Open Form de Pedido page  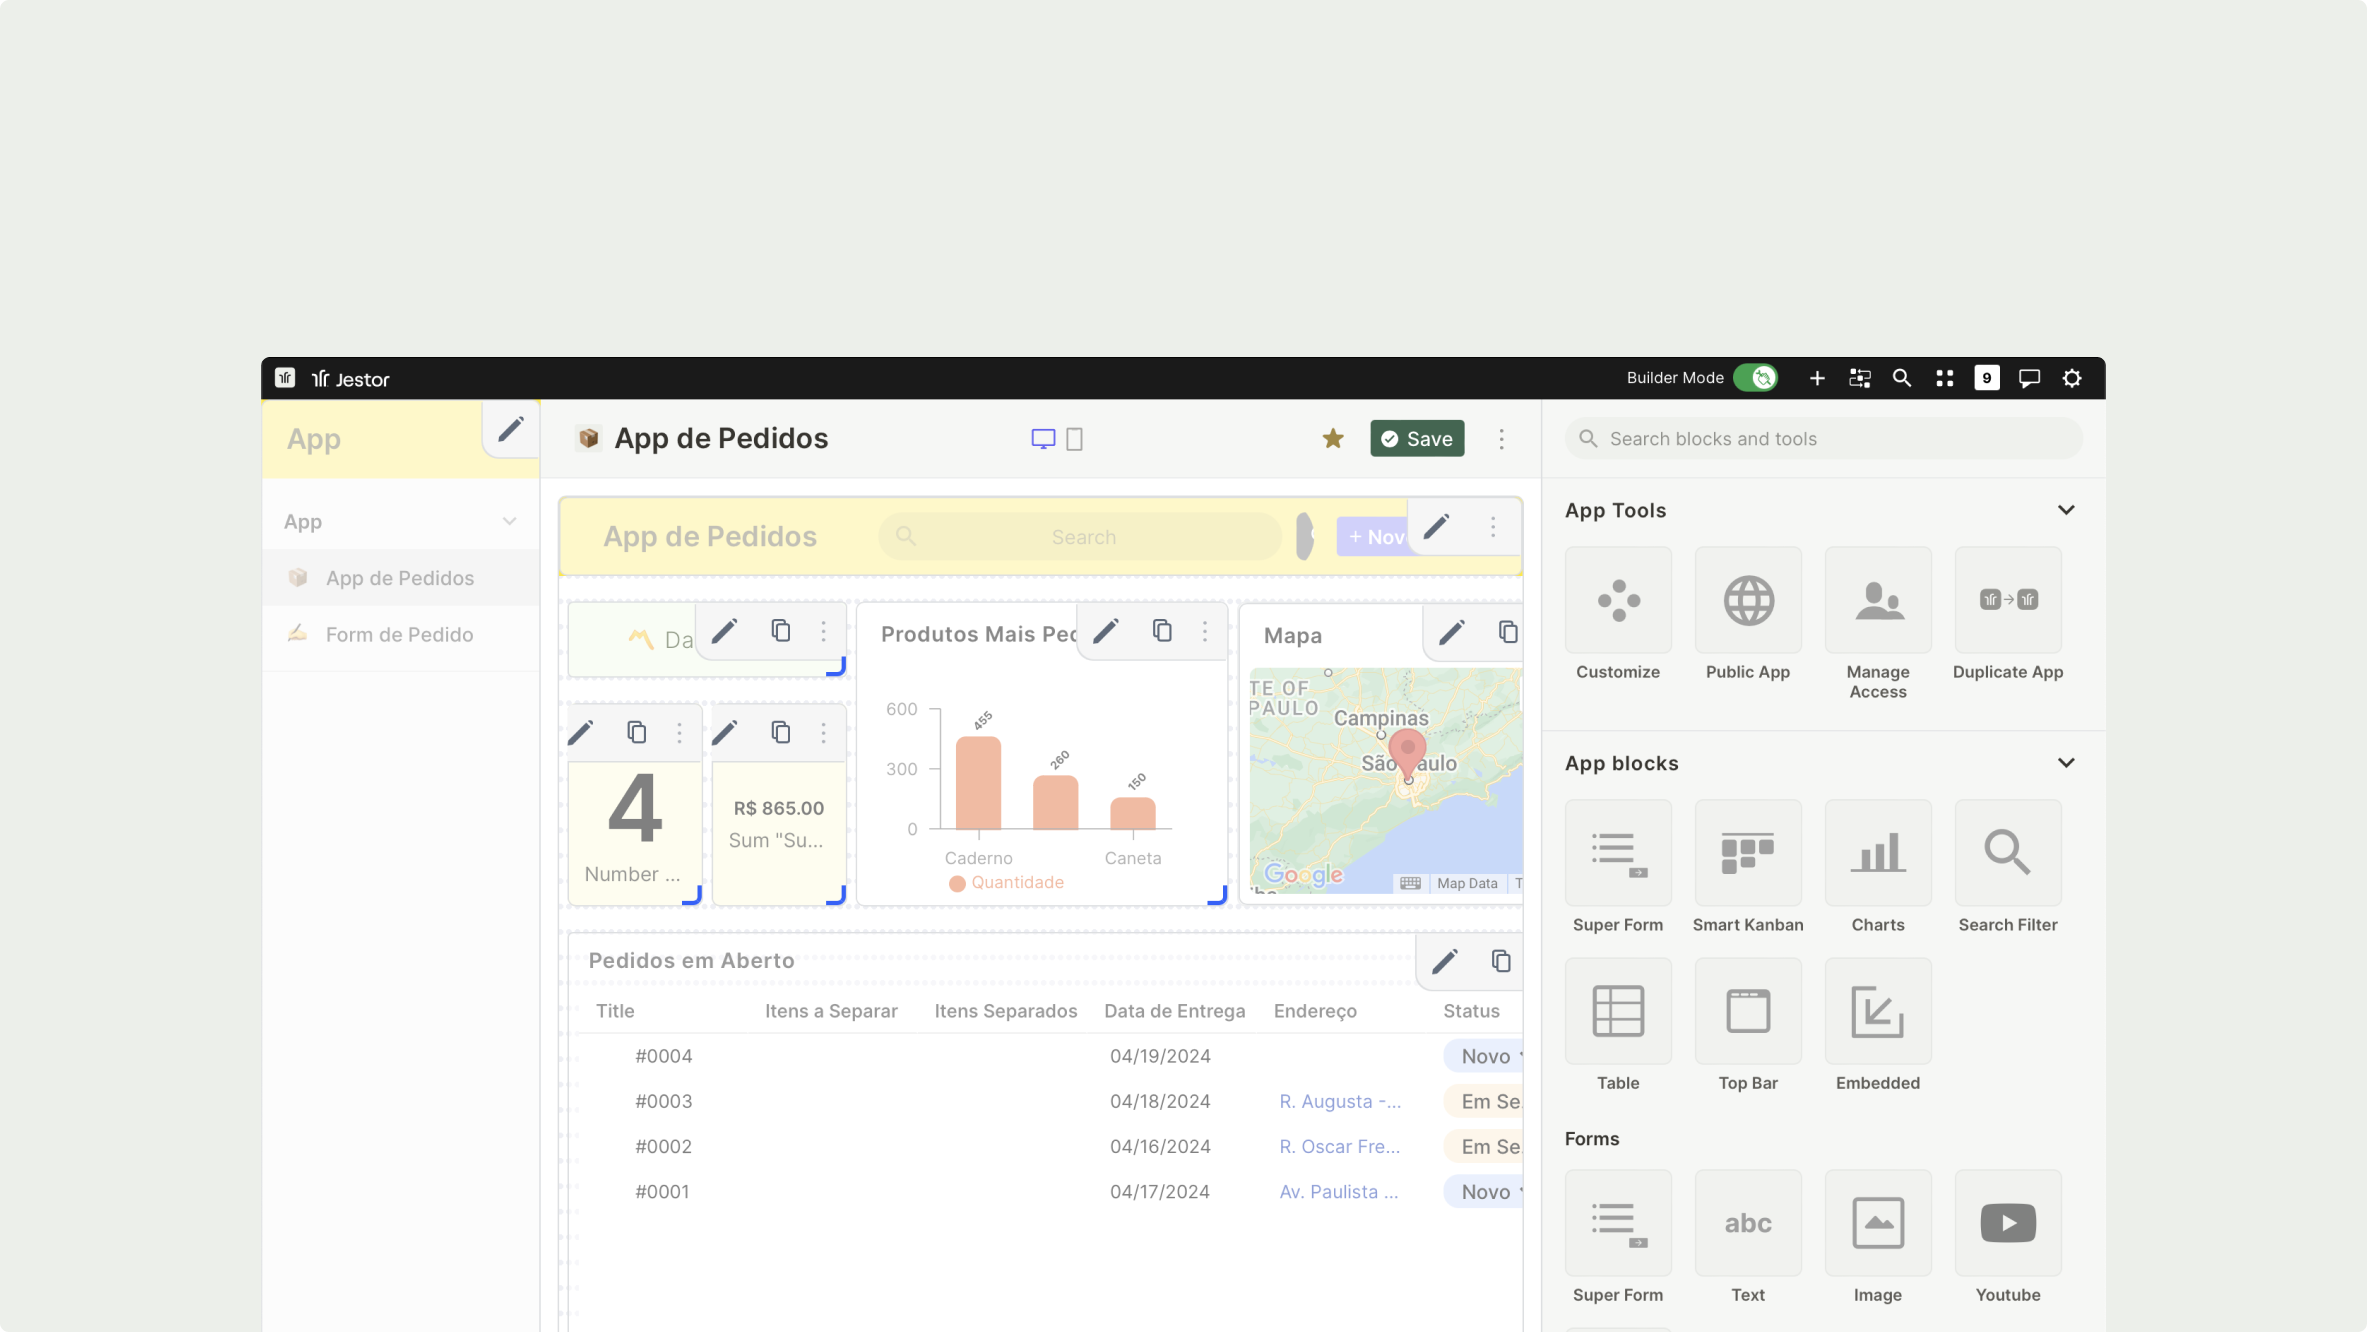point(399,635)
